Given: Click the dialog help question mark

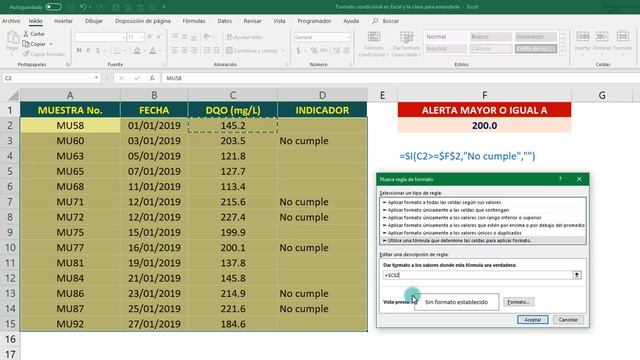Looking at the screenshot, I should [560, 179].
